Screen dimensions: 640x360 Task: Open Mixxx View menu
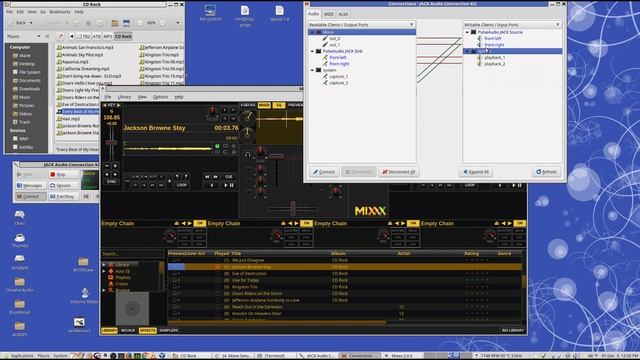[142, 97]
